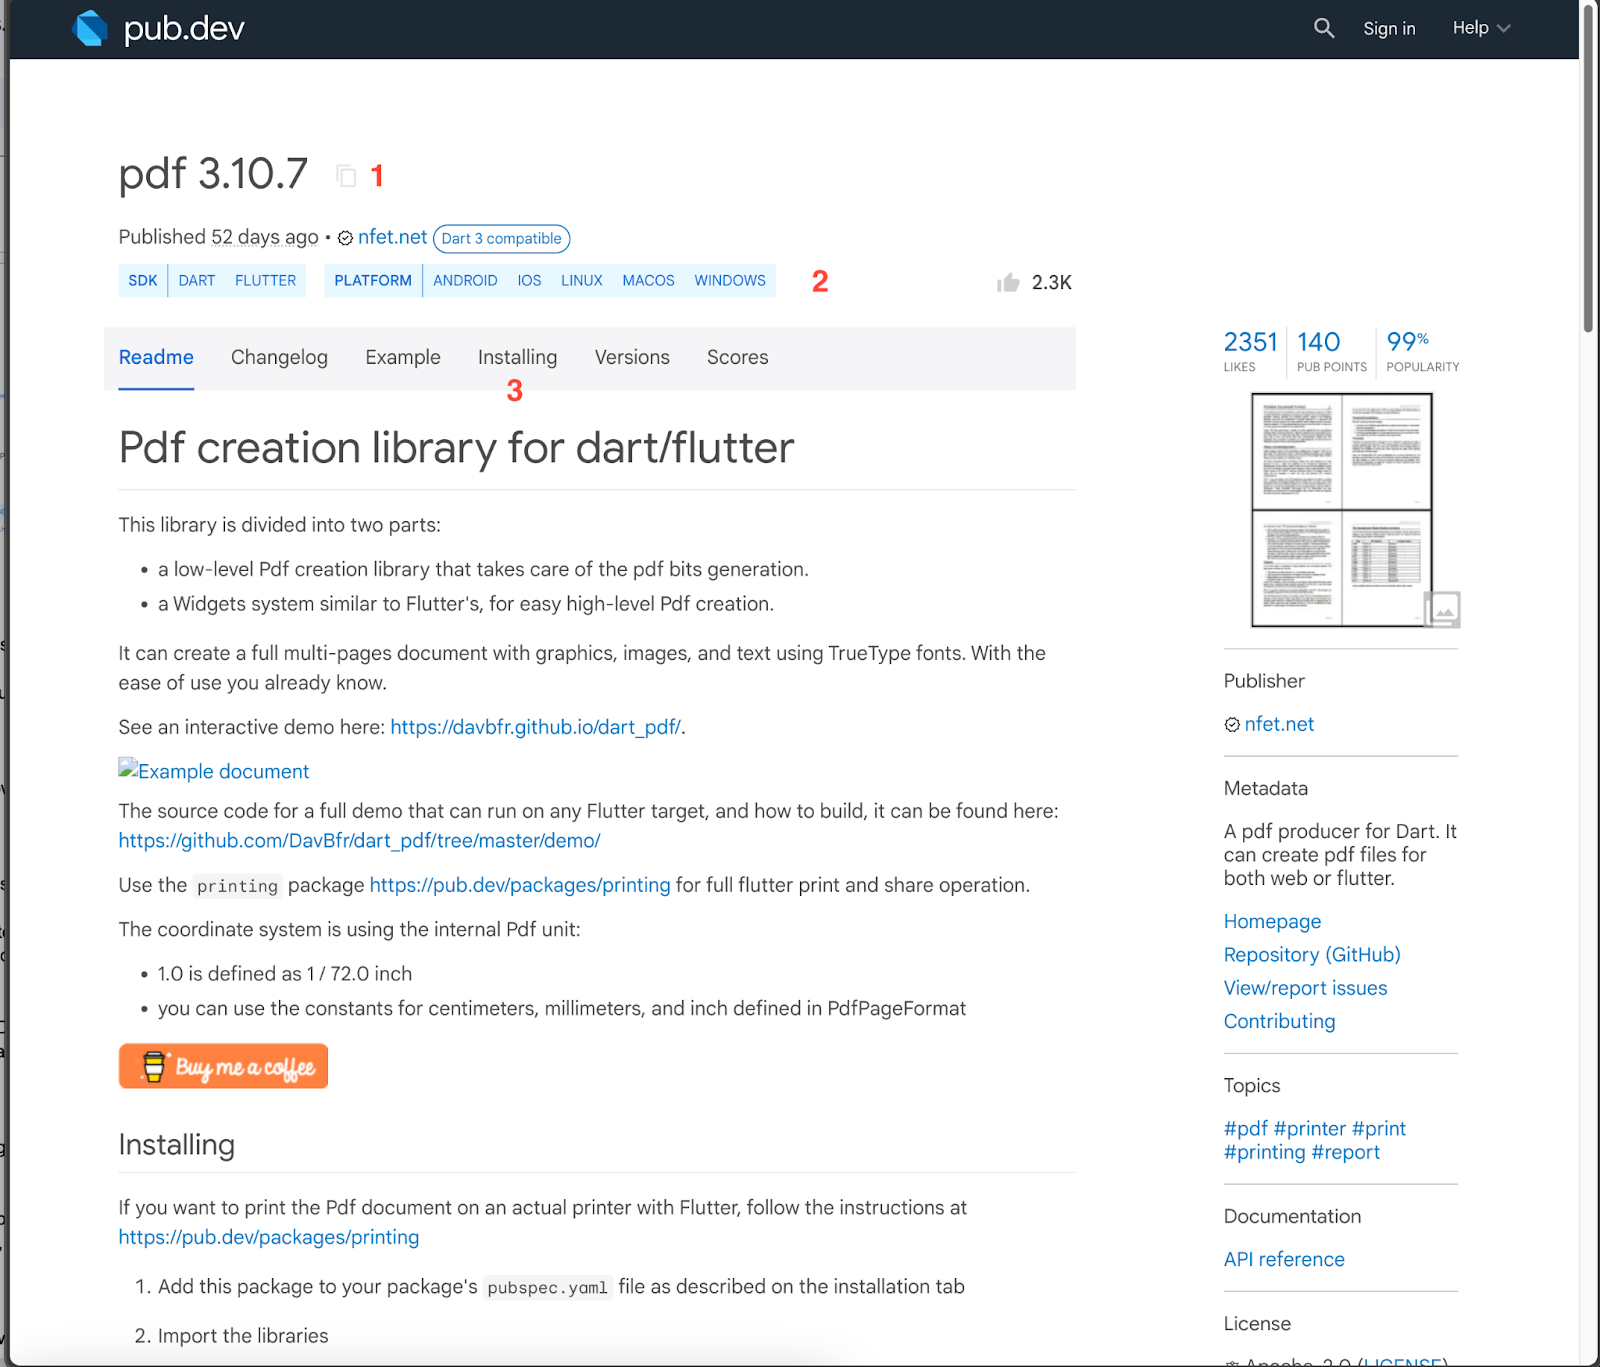Open nfet.net link under Publisher sidebar

point(1279,724)
